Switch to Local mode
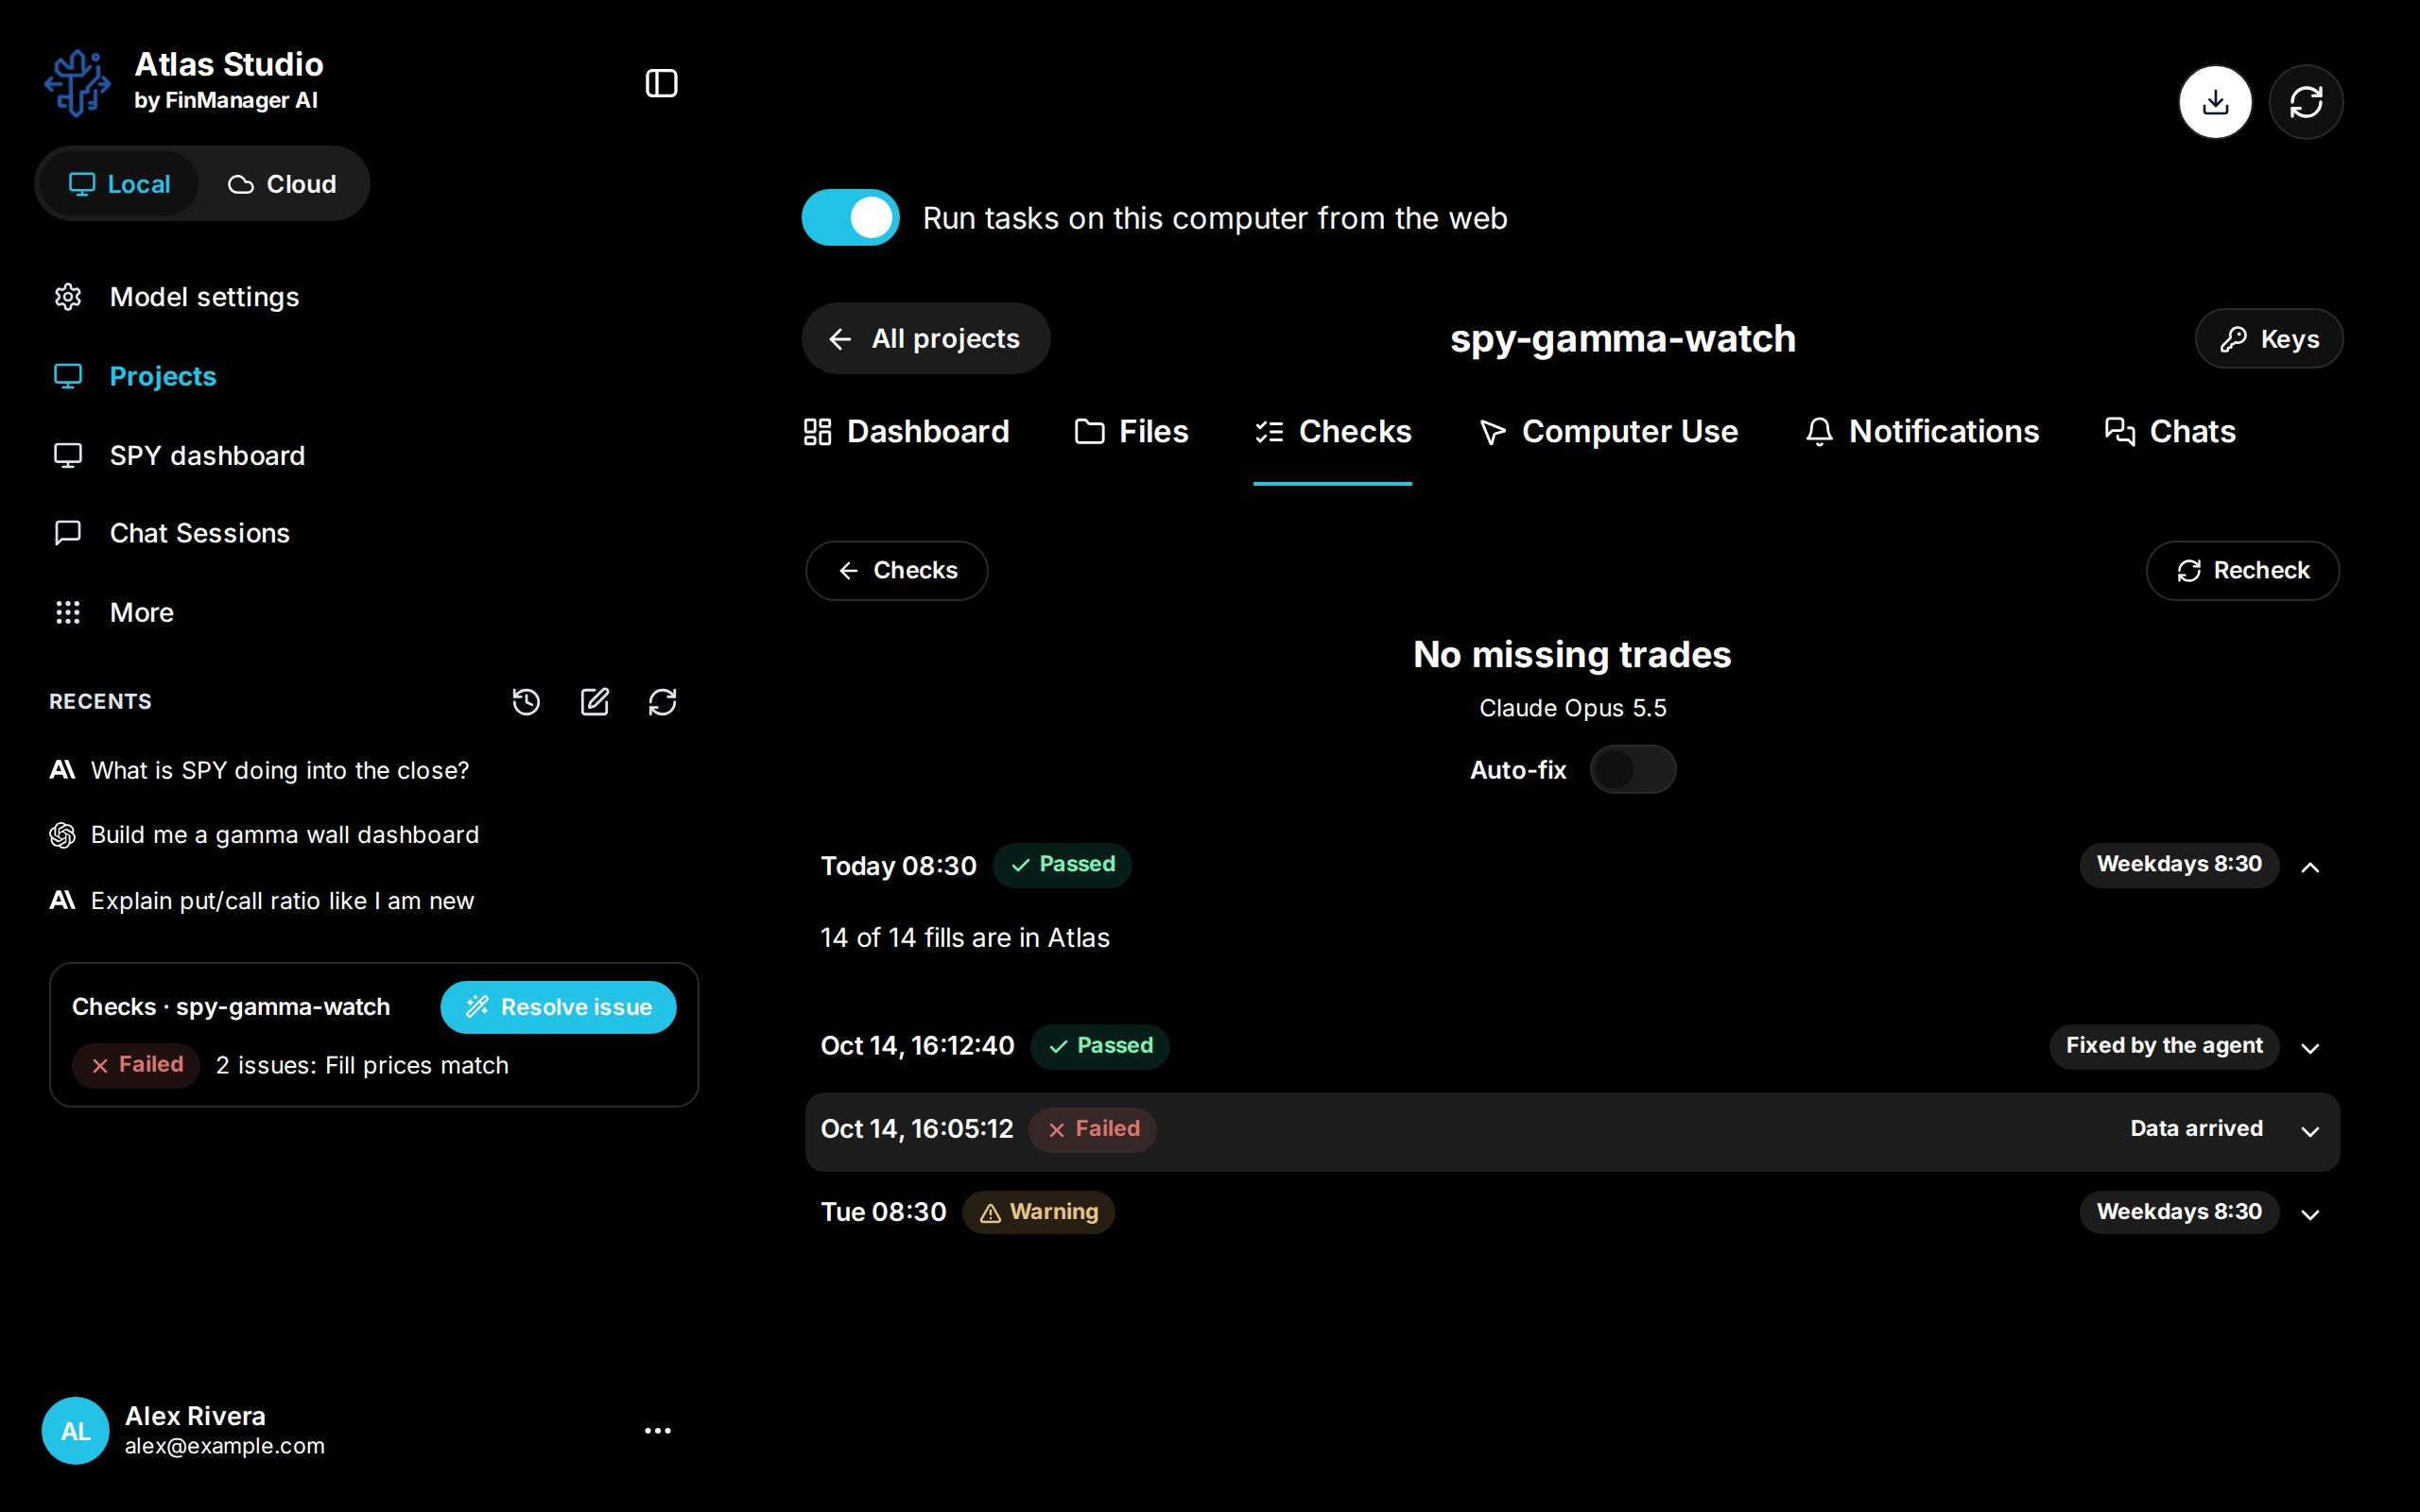Screen dimensions: 2420x1512 [119, 184]
